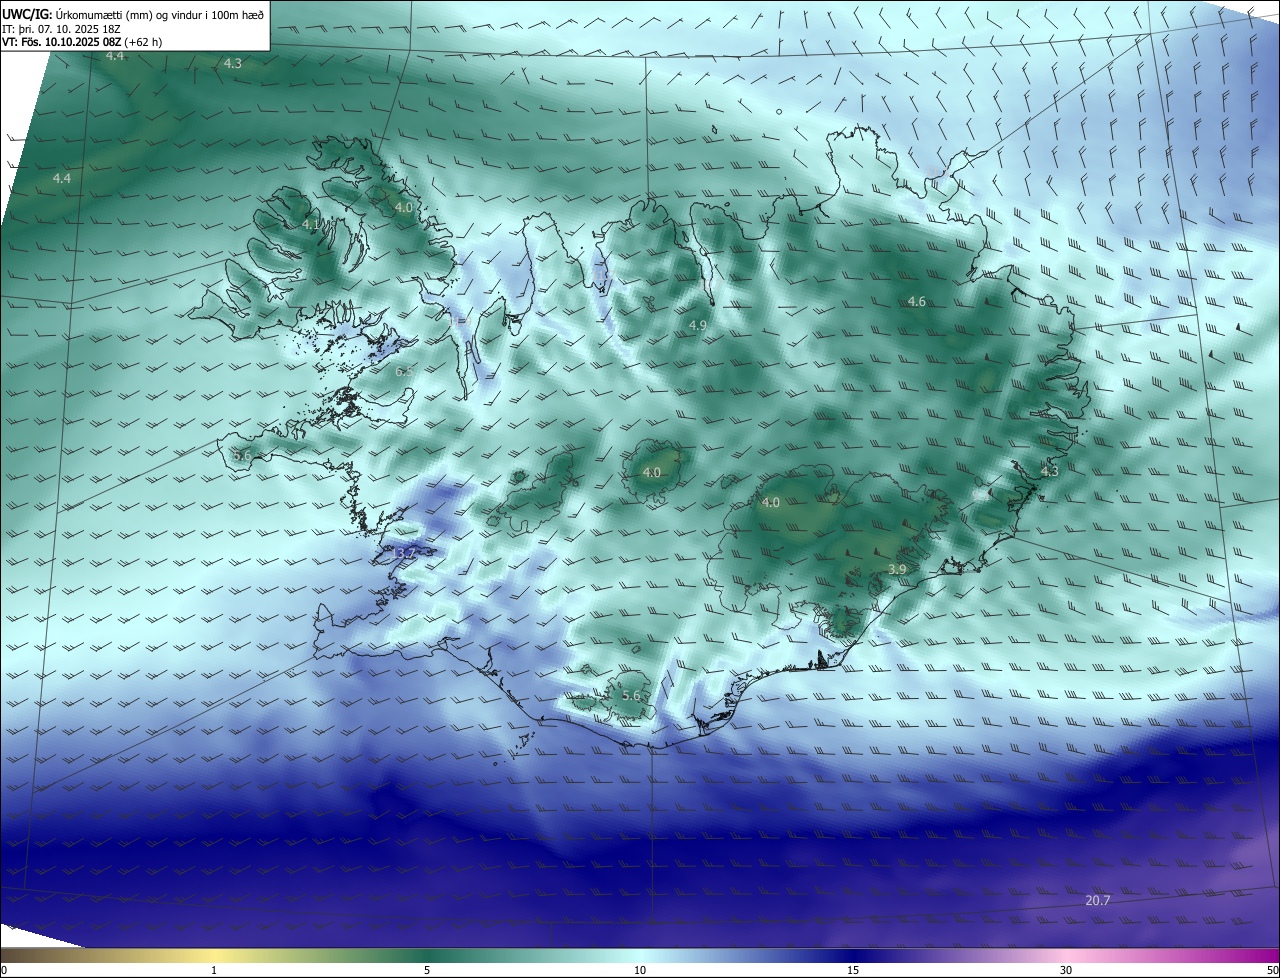This screenshot has height=978, width=1280.
Task: Click the legend tick label 10
Action: point(640,970)
